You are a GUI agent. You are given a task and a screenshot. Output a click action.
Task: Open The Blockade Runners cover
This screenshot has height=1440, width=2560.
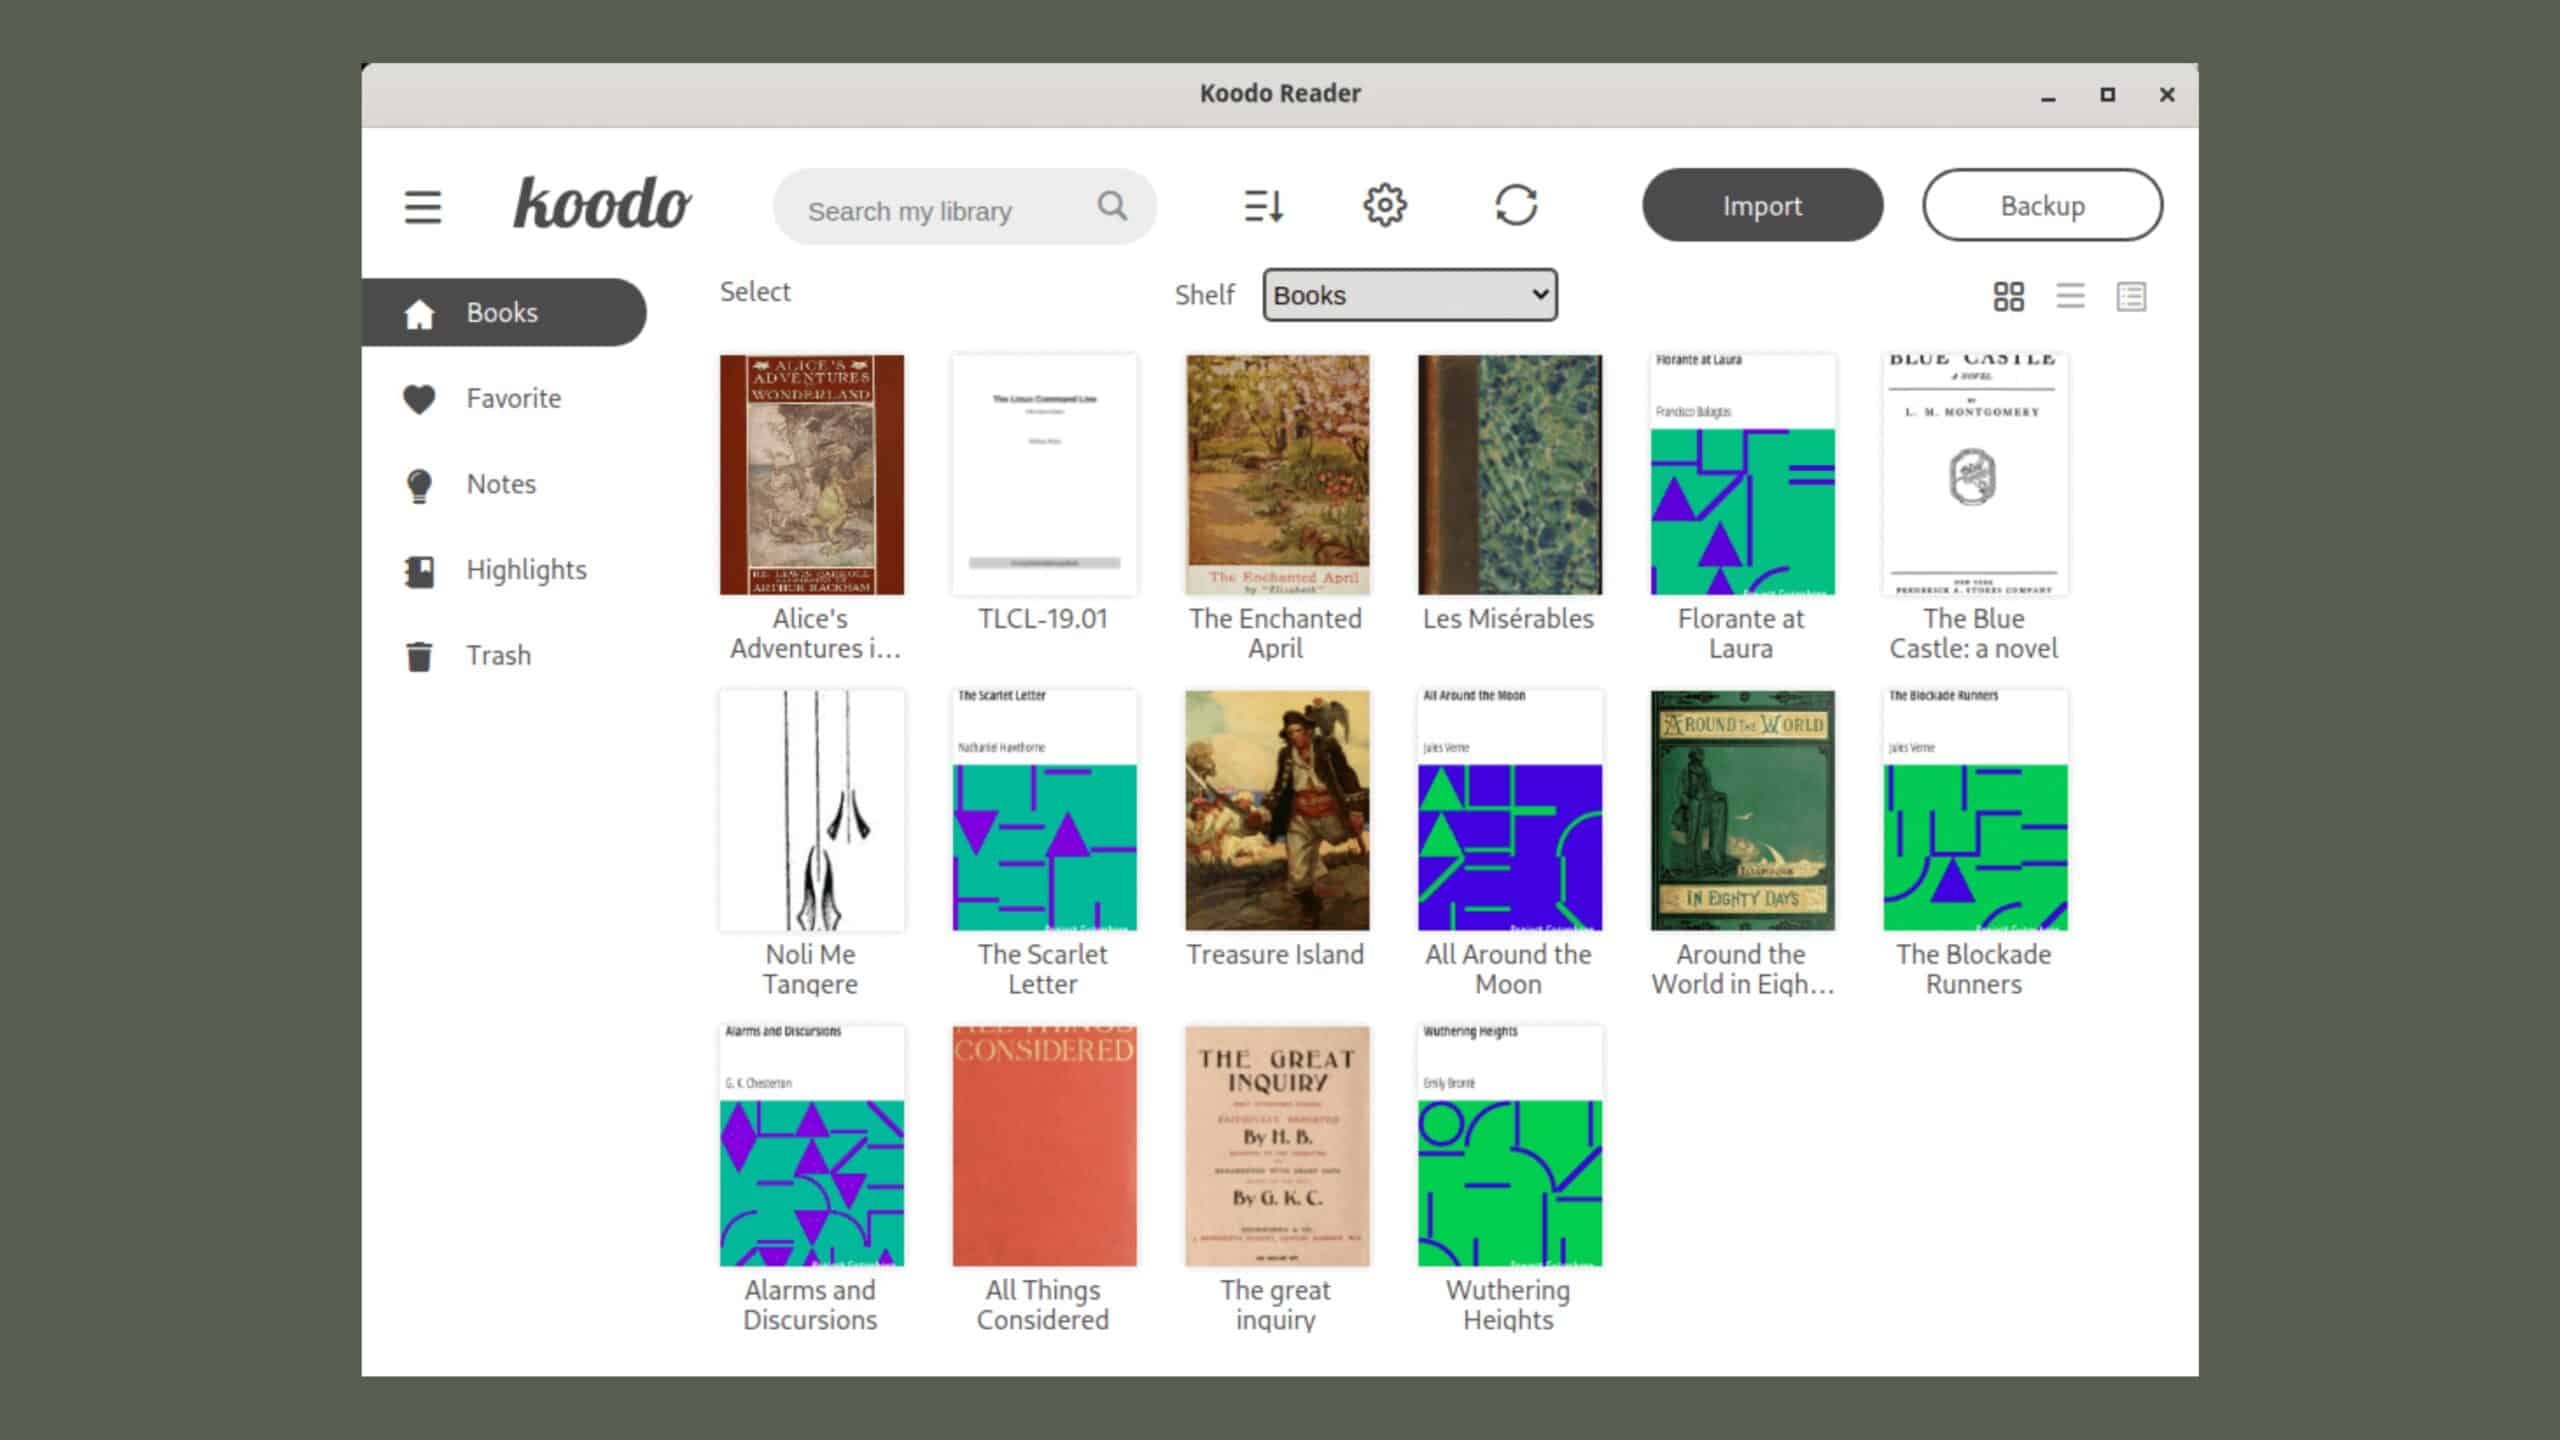[1976, 811]
